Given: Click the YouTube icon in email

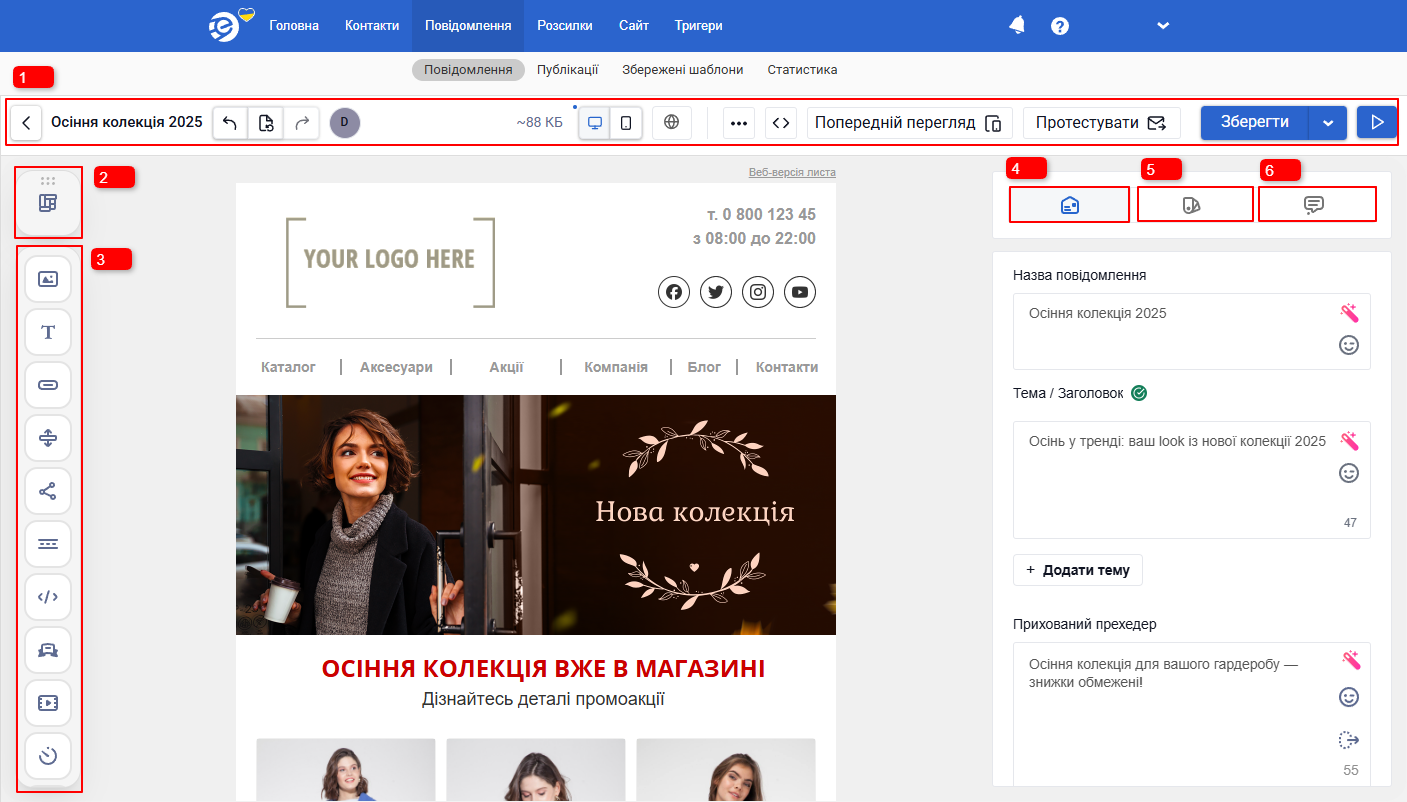Looking at the screenshot, I should [x=800, y=292].
